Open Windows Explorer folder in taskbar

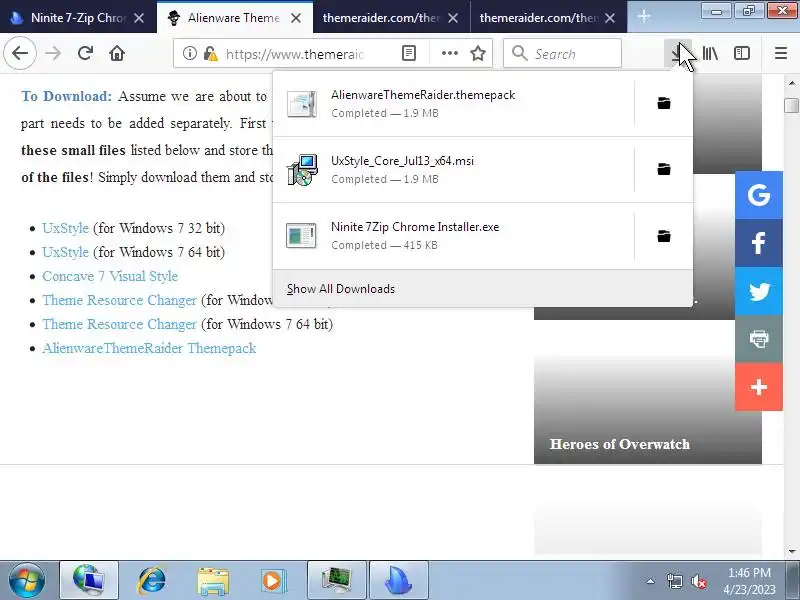[212, 580]
